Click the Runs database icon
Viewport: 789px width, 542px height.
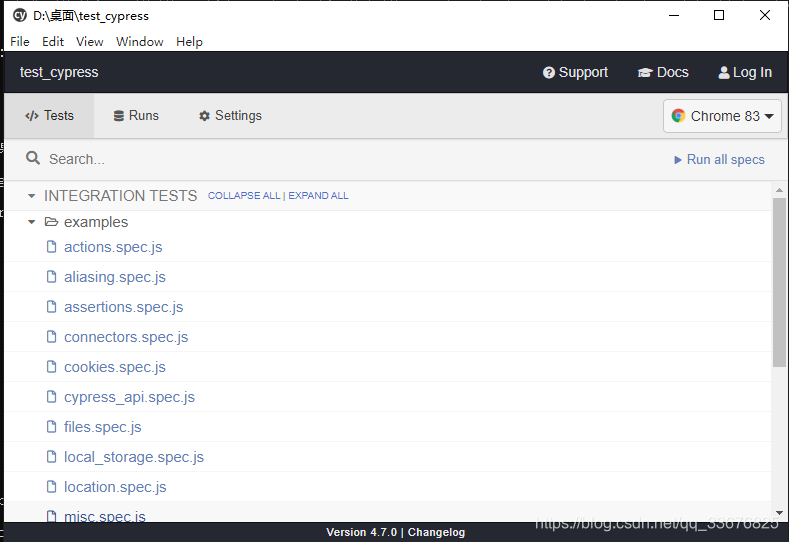click(119, 116)
